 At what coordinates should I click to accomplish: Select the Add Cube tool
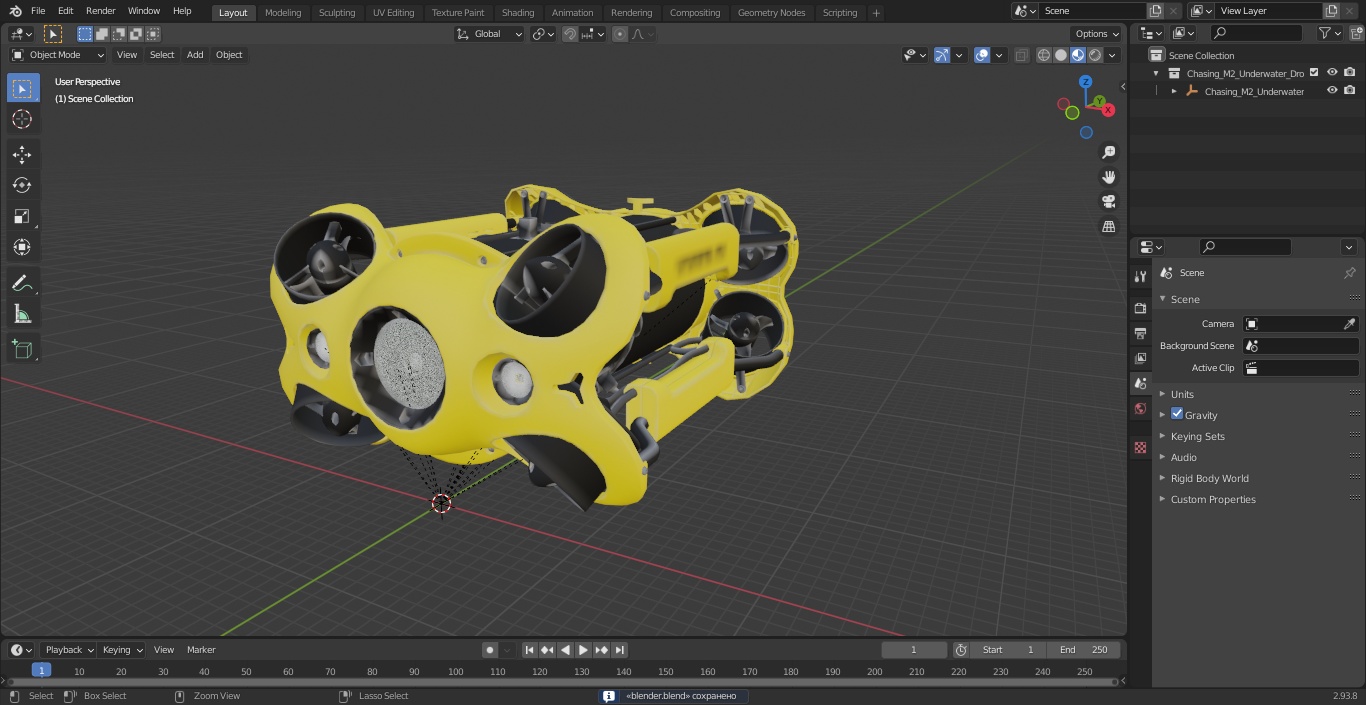coord(22,349)
